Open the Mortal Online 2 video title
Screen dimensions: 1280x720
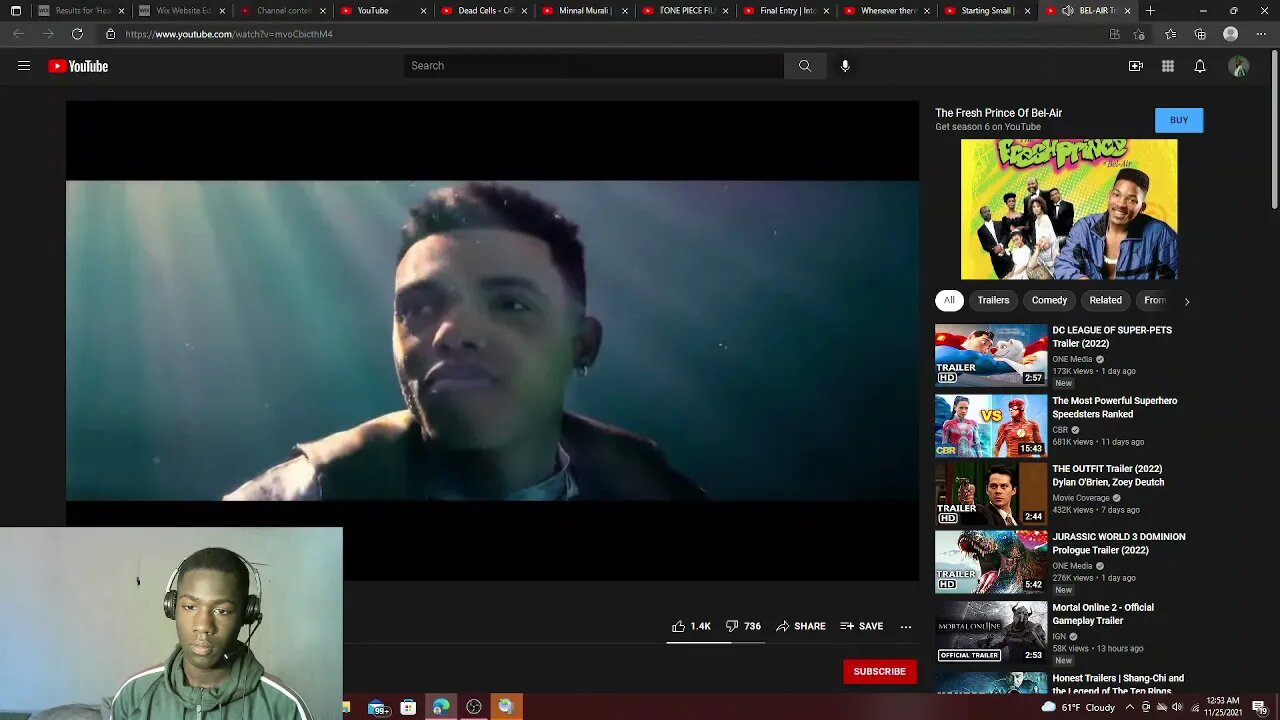click(x=1103, y=614)
